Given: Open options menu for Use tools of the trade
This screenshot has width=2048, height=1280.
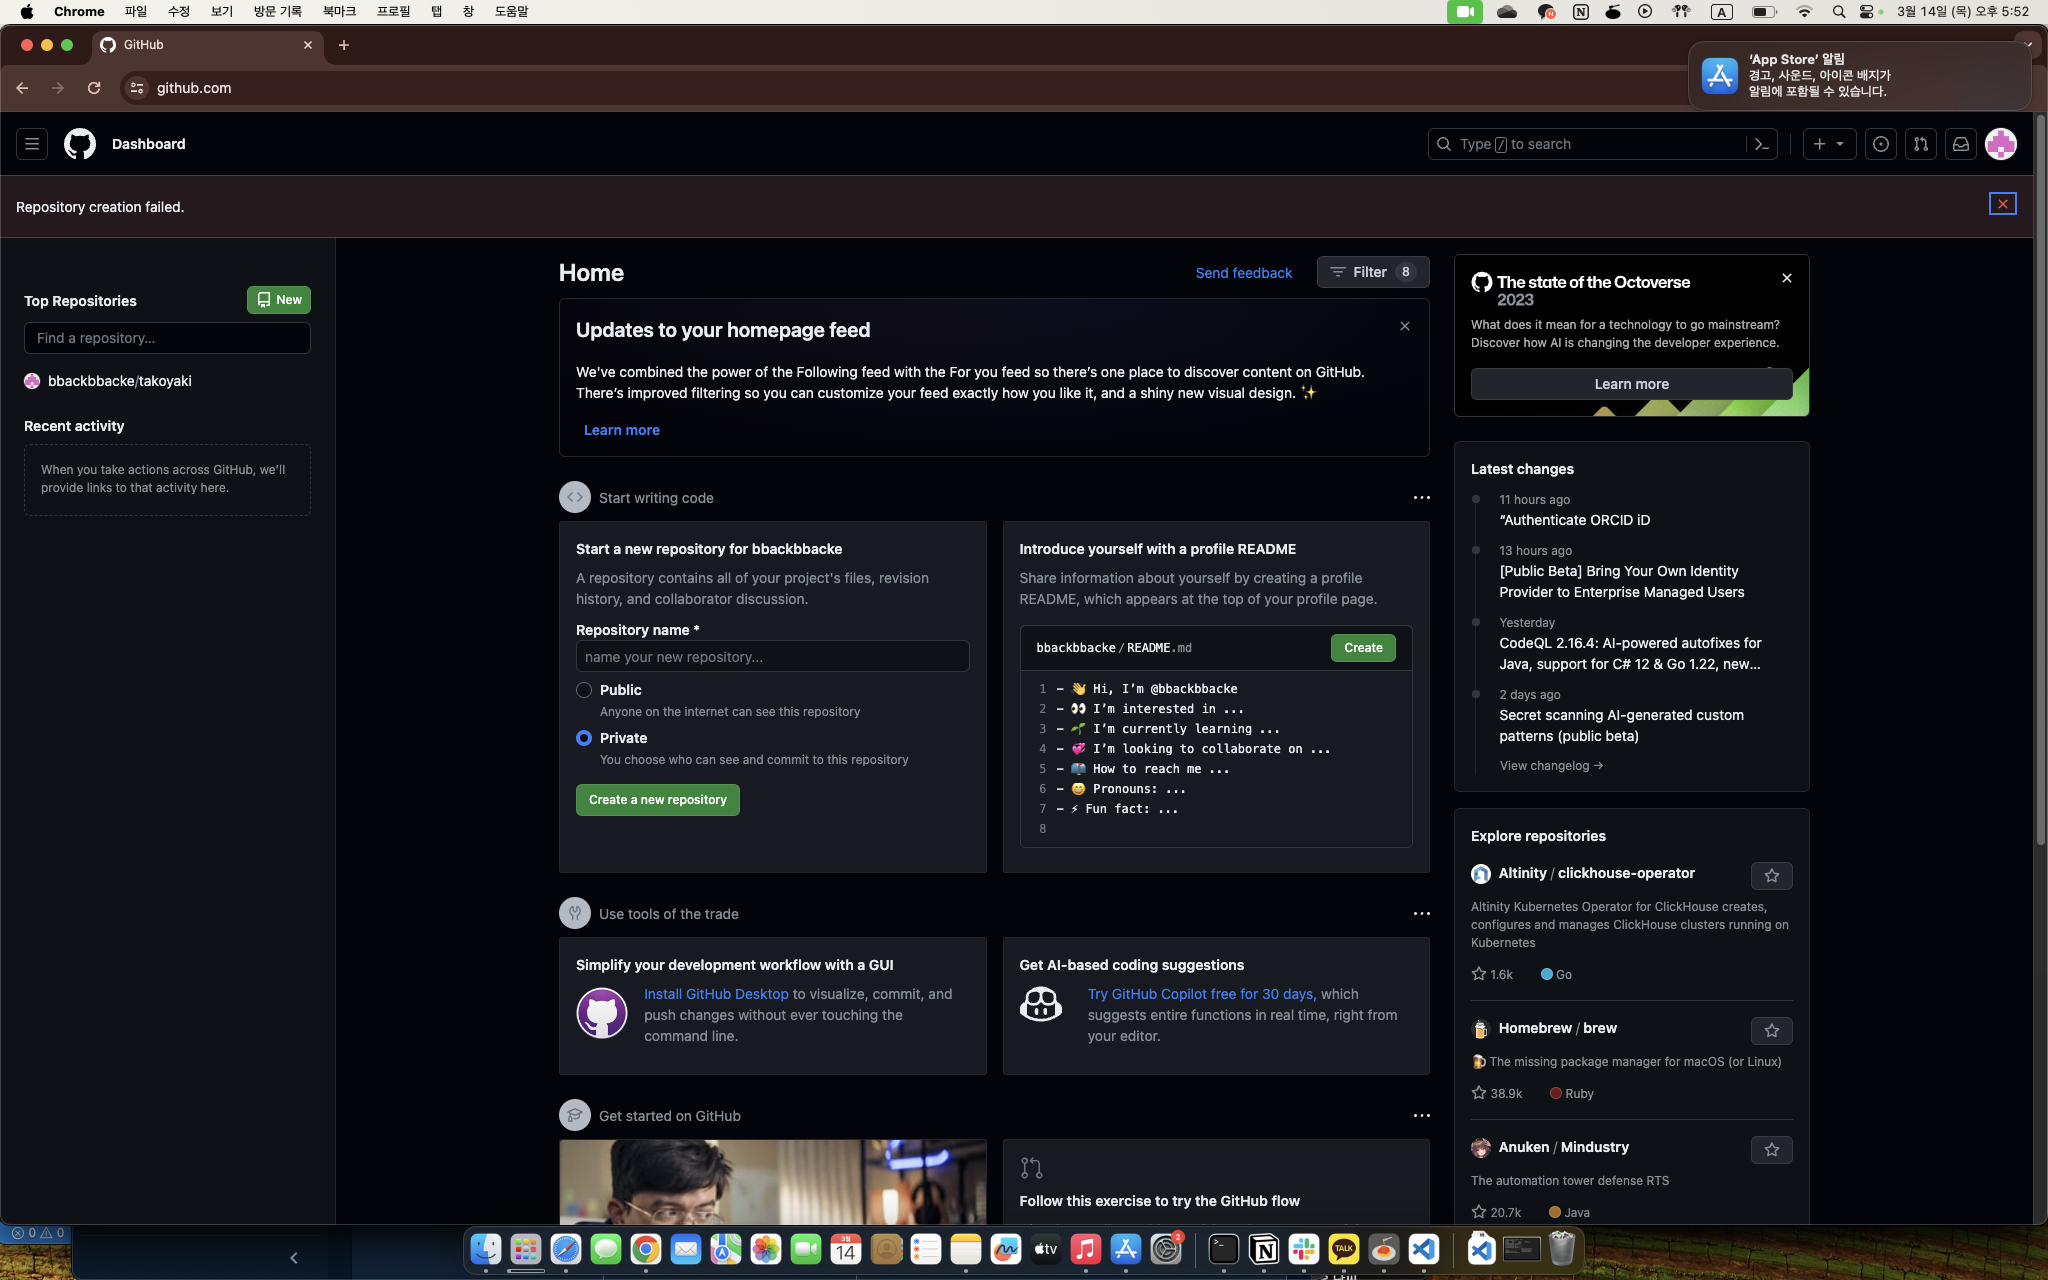Looking at the screenshot, I should coord(1422,914).
